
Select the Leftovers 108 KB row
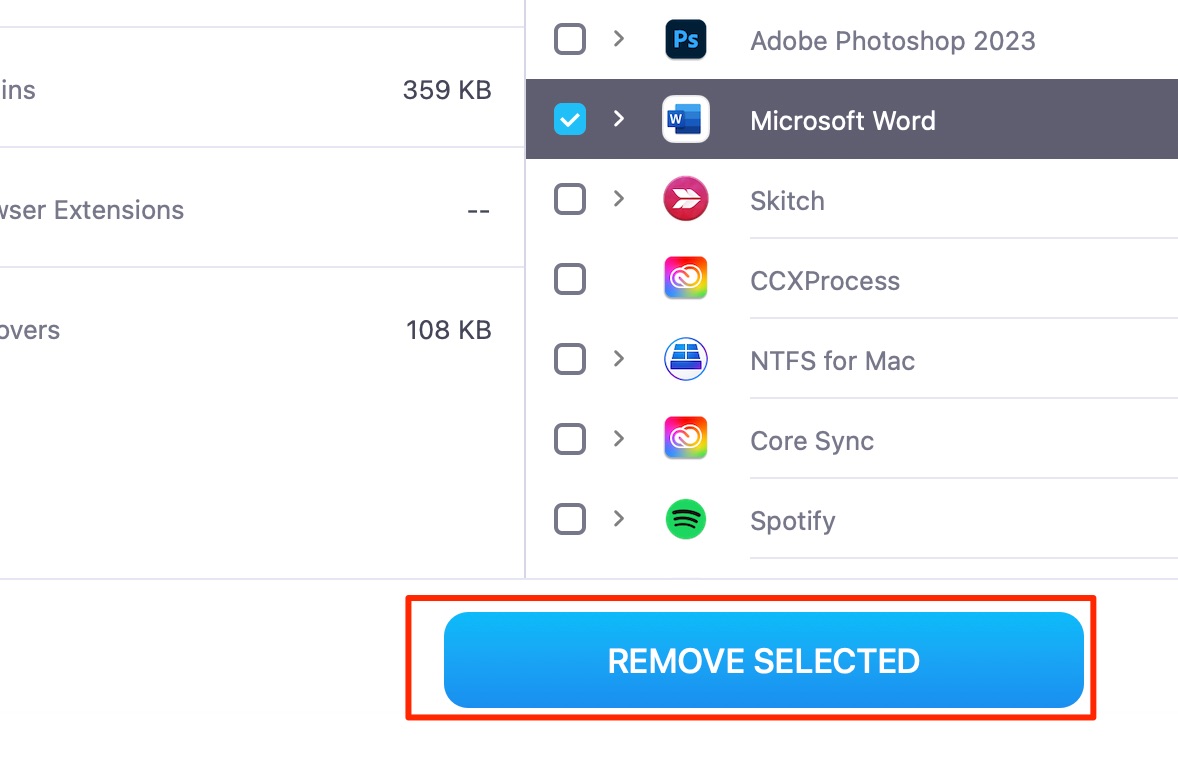[x=261, y=328]
